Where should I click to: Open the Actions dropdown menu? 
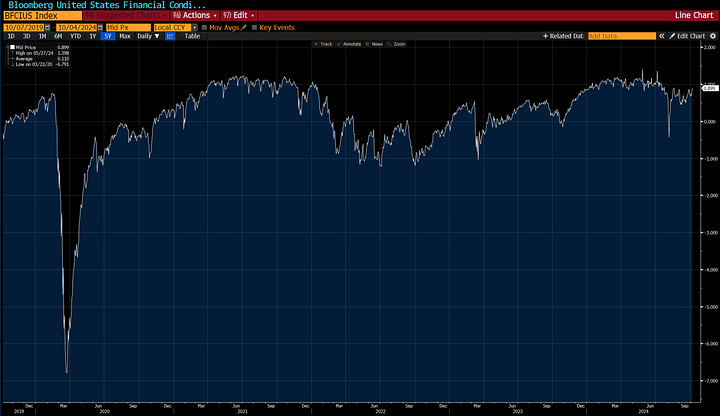pyautogui.click(x=194, y=15)
